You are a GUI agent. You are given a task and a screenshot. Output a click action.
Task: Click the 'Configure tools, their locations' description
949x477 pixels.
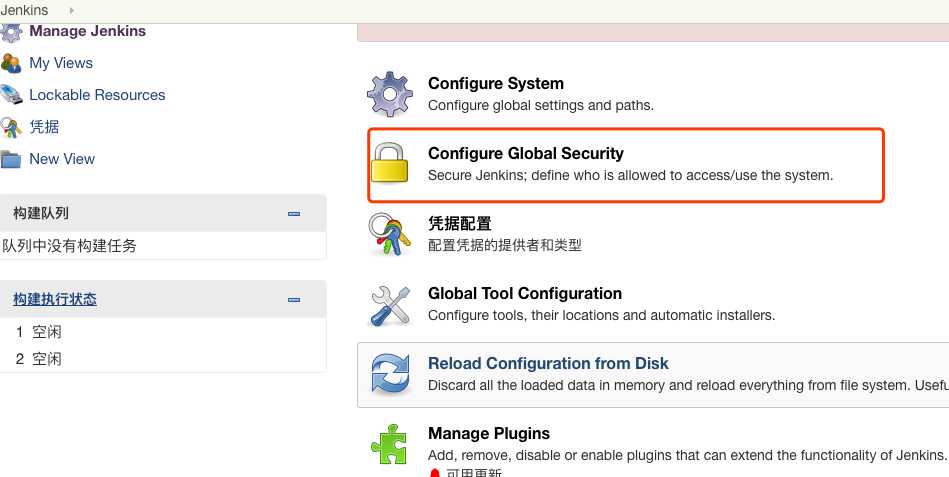click(x=601, y=315)
